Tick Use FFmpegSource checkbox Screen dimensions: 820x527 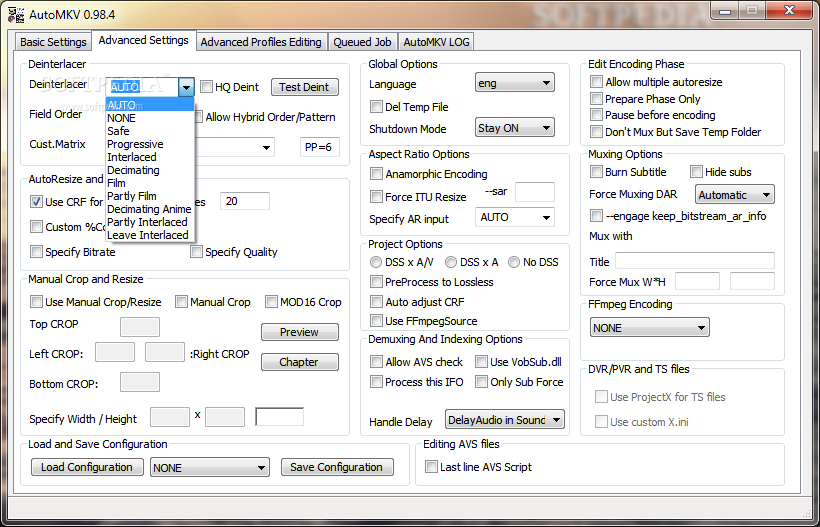pos(376,320)
